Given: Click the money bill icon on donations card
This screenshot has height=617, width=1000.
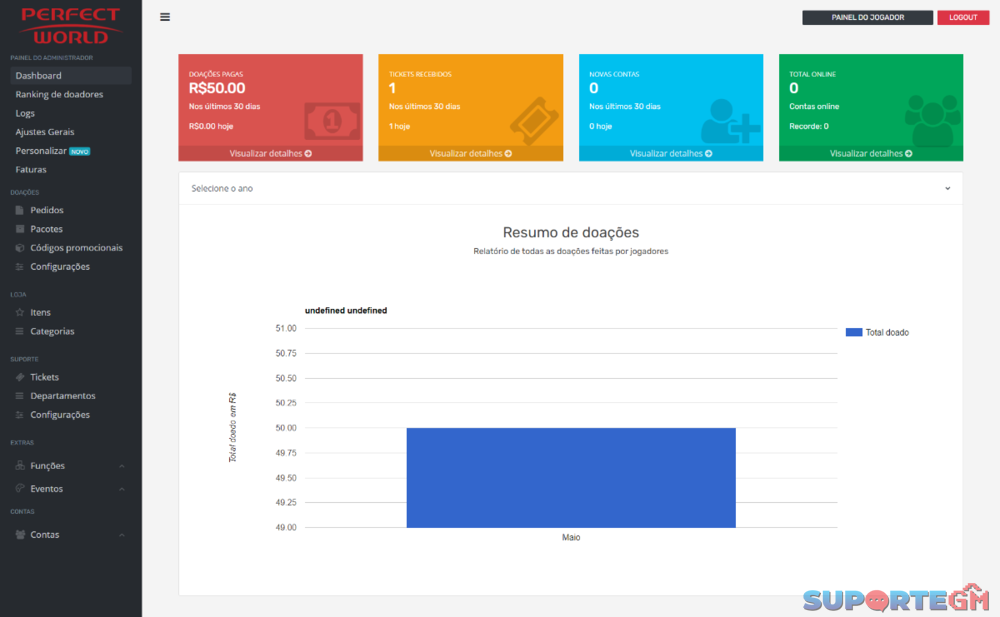Looking at the screenshot, I should coord(332,121).
